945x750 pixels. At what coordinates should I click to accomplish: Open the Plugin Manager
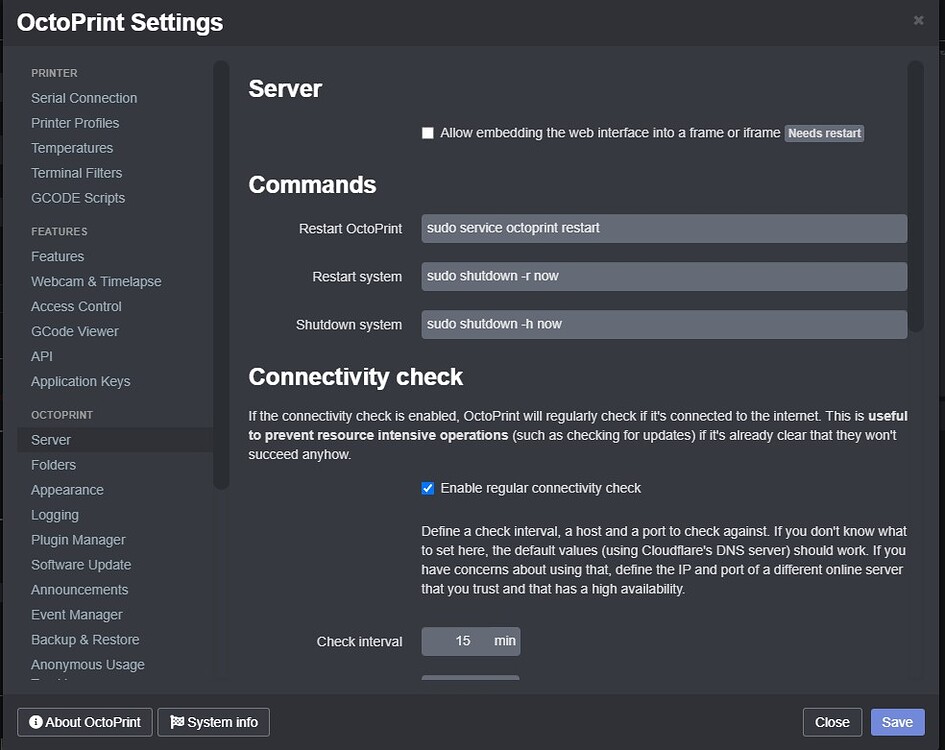tap(78, 539)
